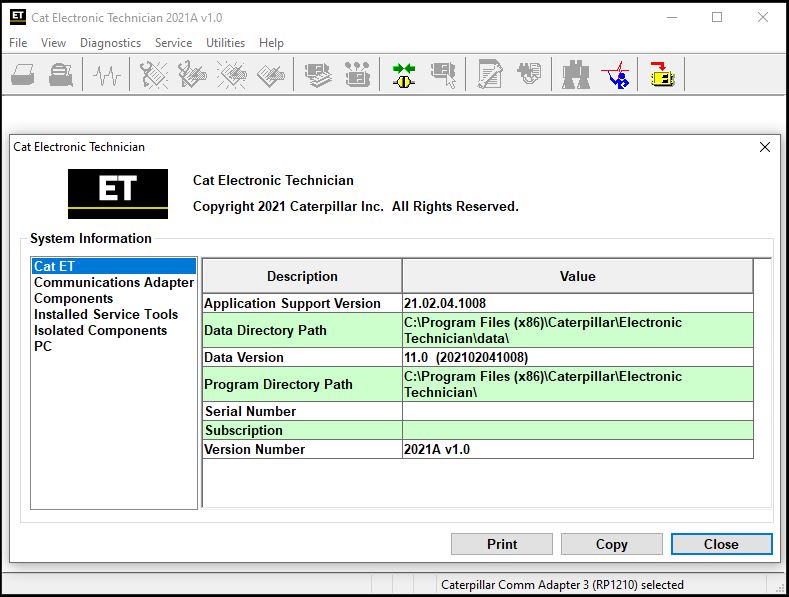Viewport: 789px width, 597px height.
Task: Open the Diagnostics menu
Action: pos(110,43)
